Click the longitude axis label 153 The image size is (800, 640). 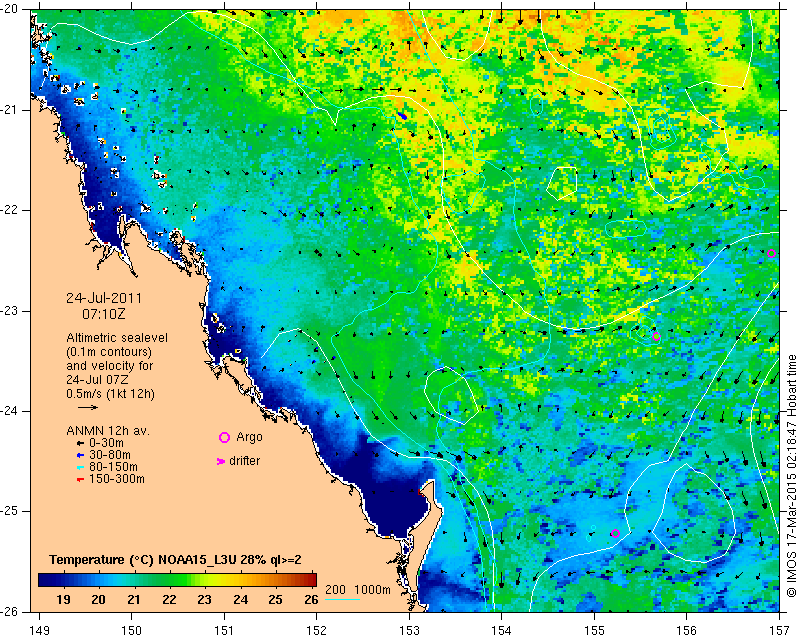click(x=409, y=631)
